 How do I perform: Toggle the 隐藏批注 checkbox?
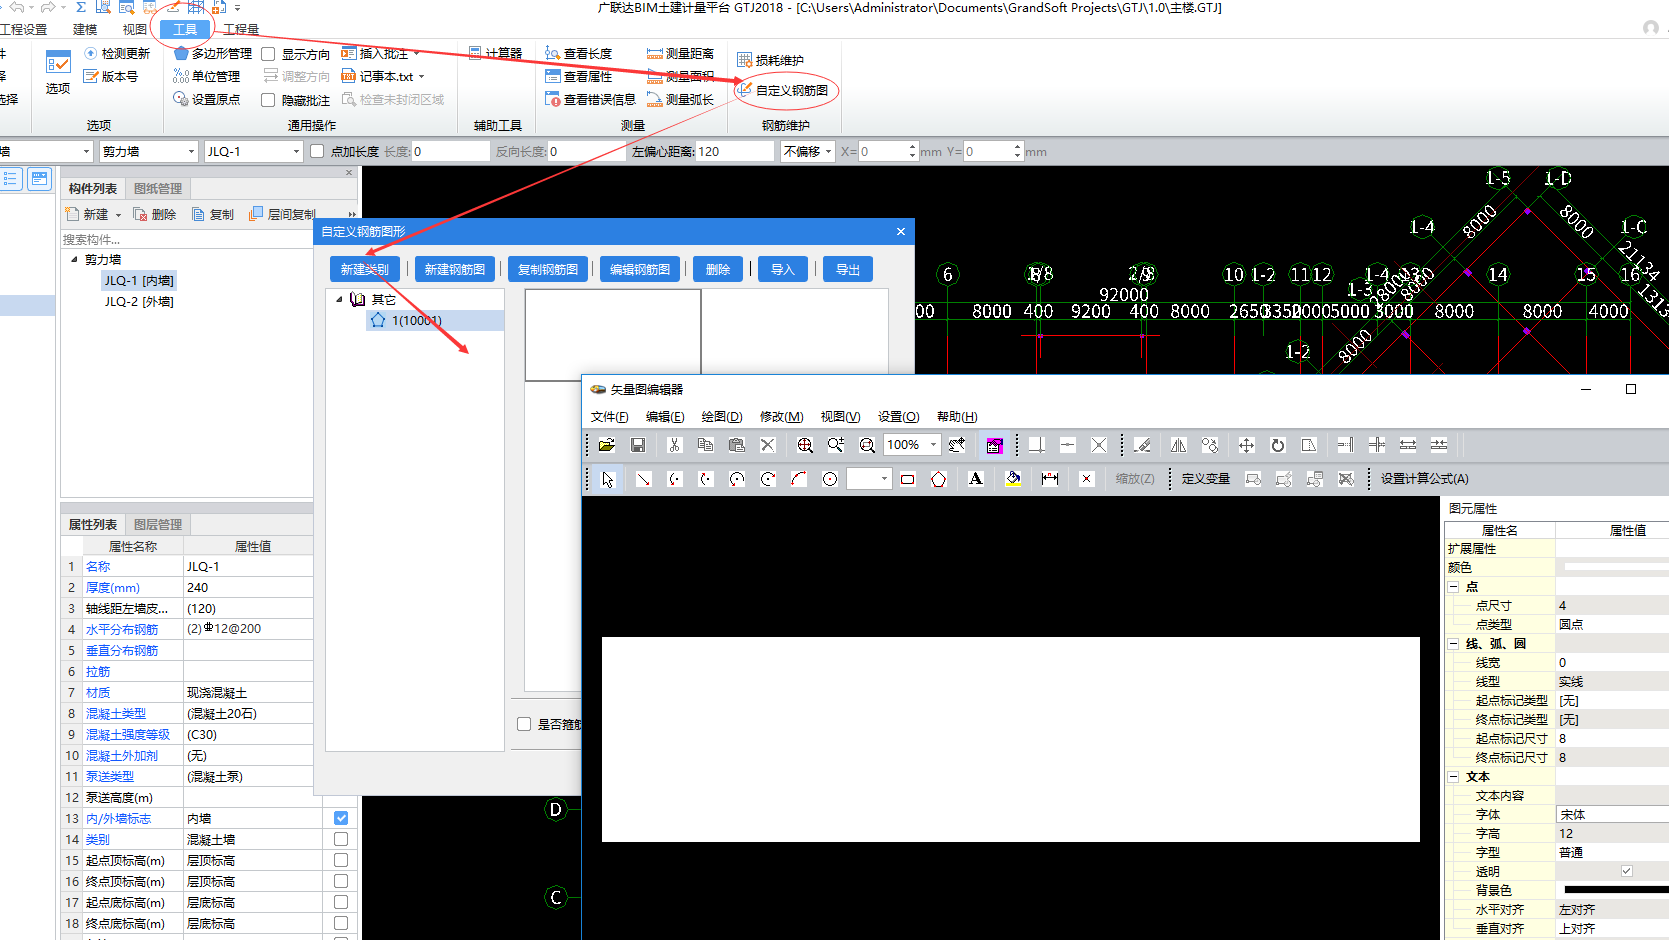click(x=268, y=100)
